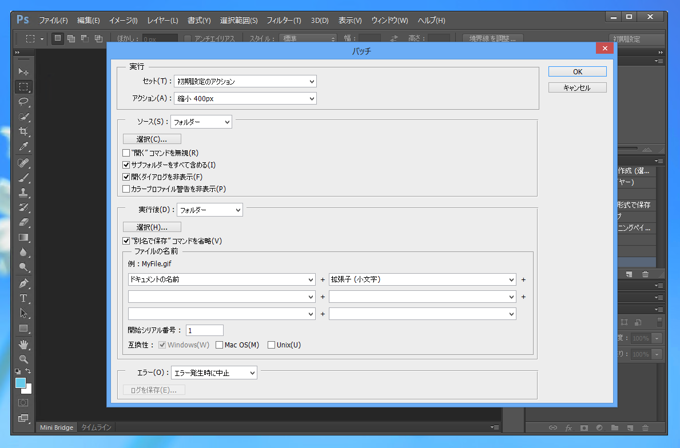Click destination 選択(H)... button
Screen dimensions: 680x448
(x=152, y=227)
